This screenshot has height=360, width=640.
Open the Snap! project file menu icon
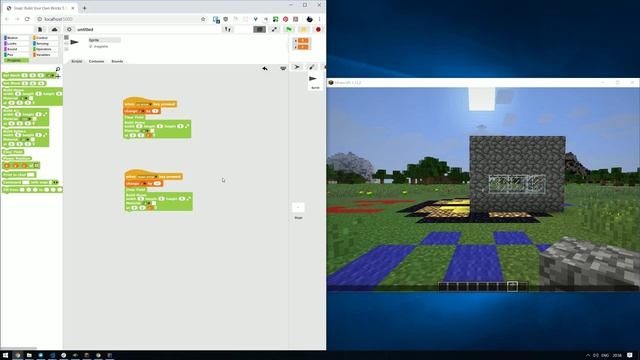pos(40,29)
